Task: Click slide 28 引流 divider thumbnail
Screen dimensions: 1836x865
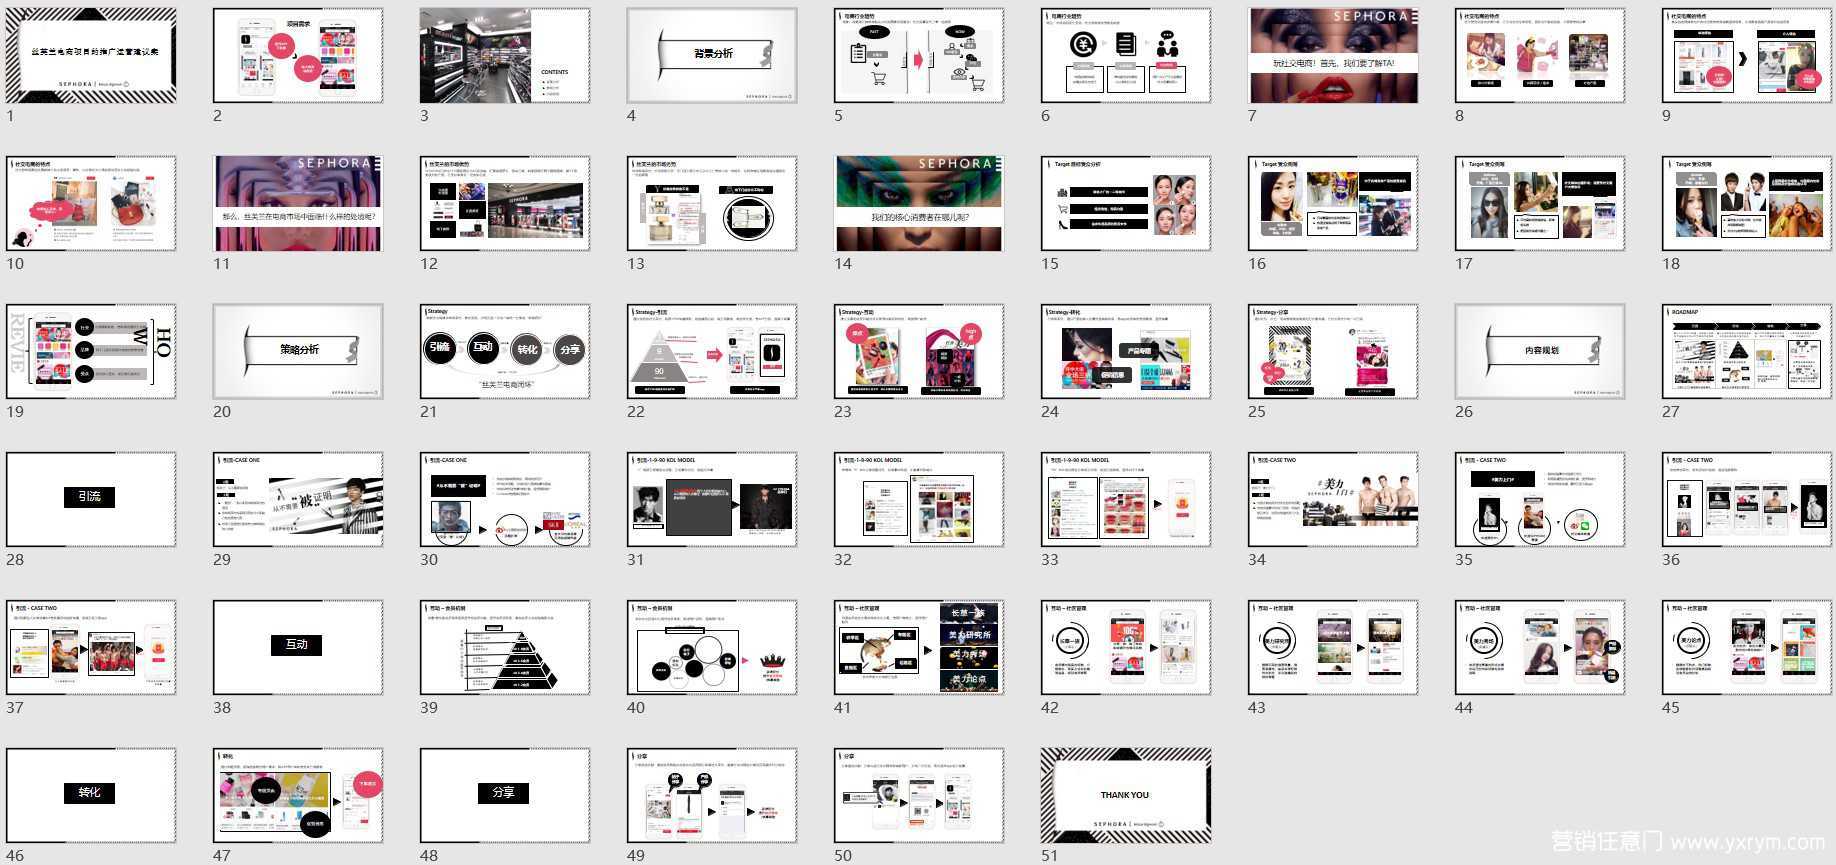Action: (91, 499)
